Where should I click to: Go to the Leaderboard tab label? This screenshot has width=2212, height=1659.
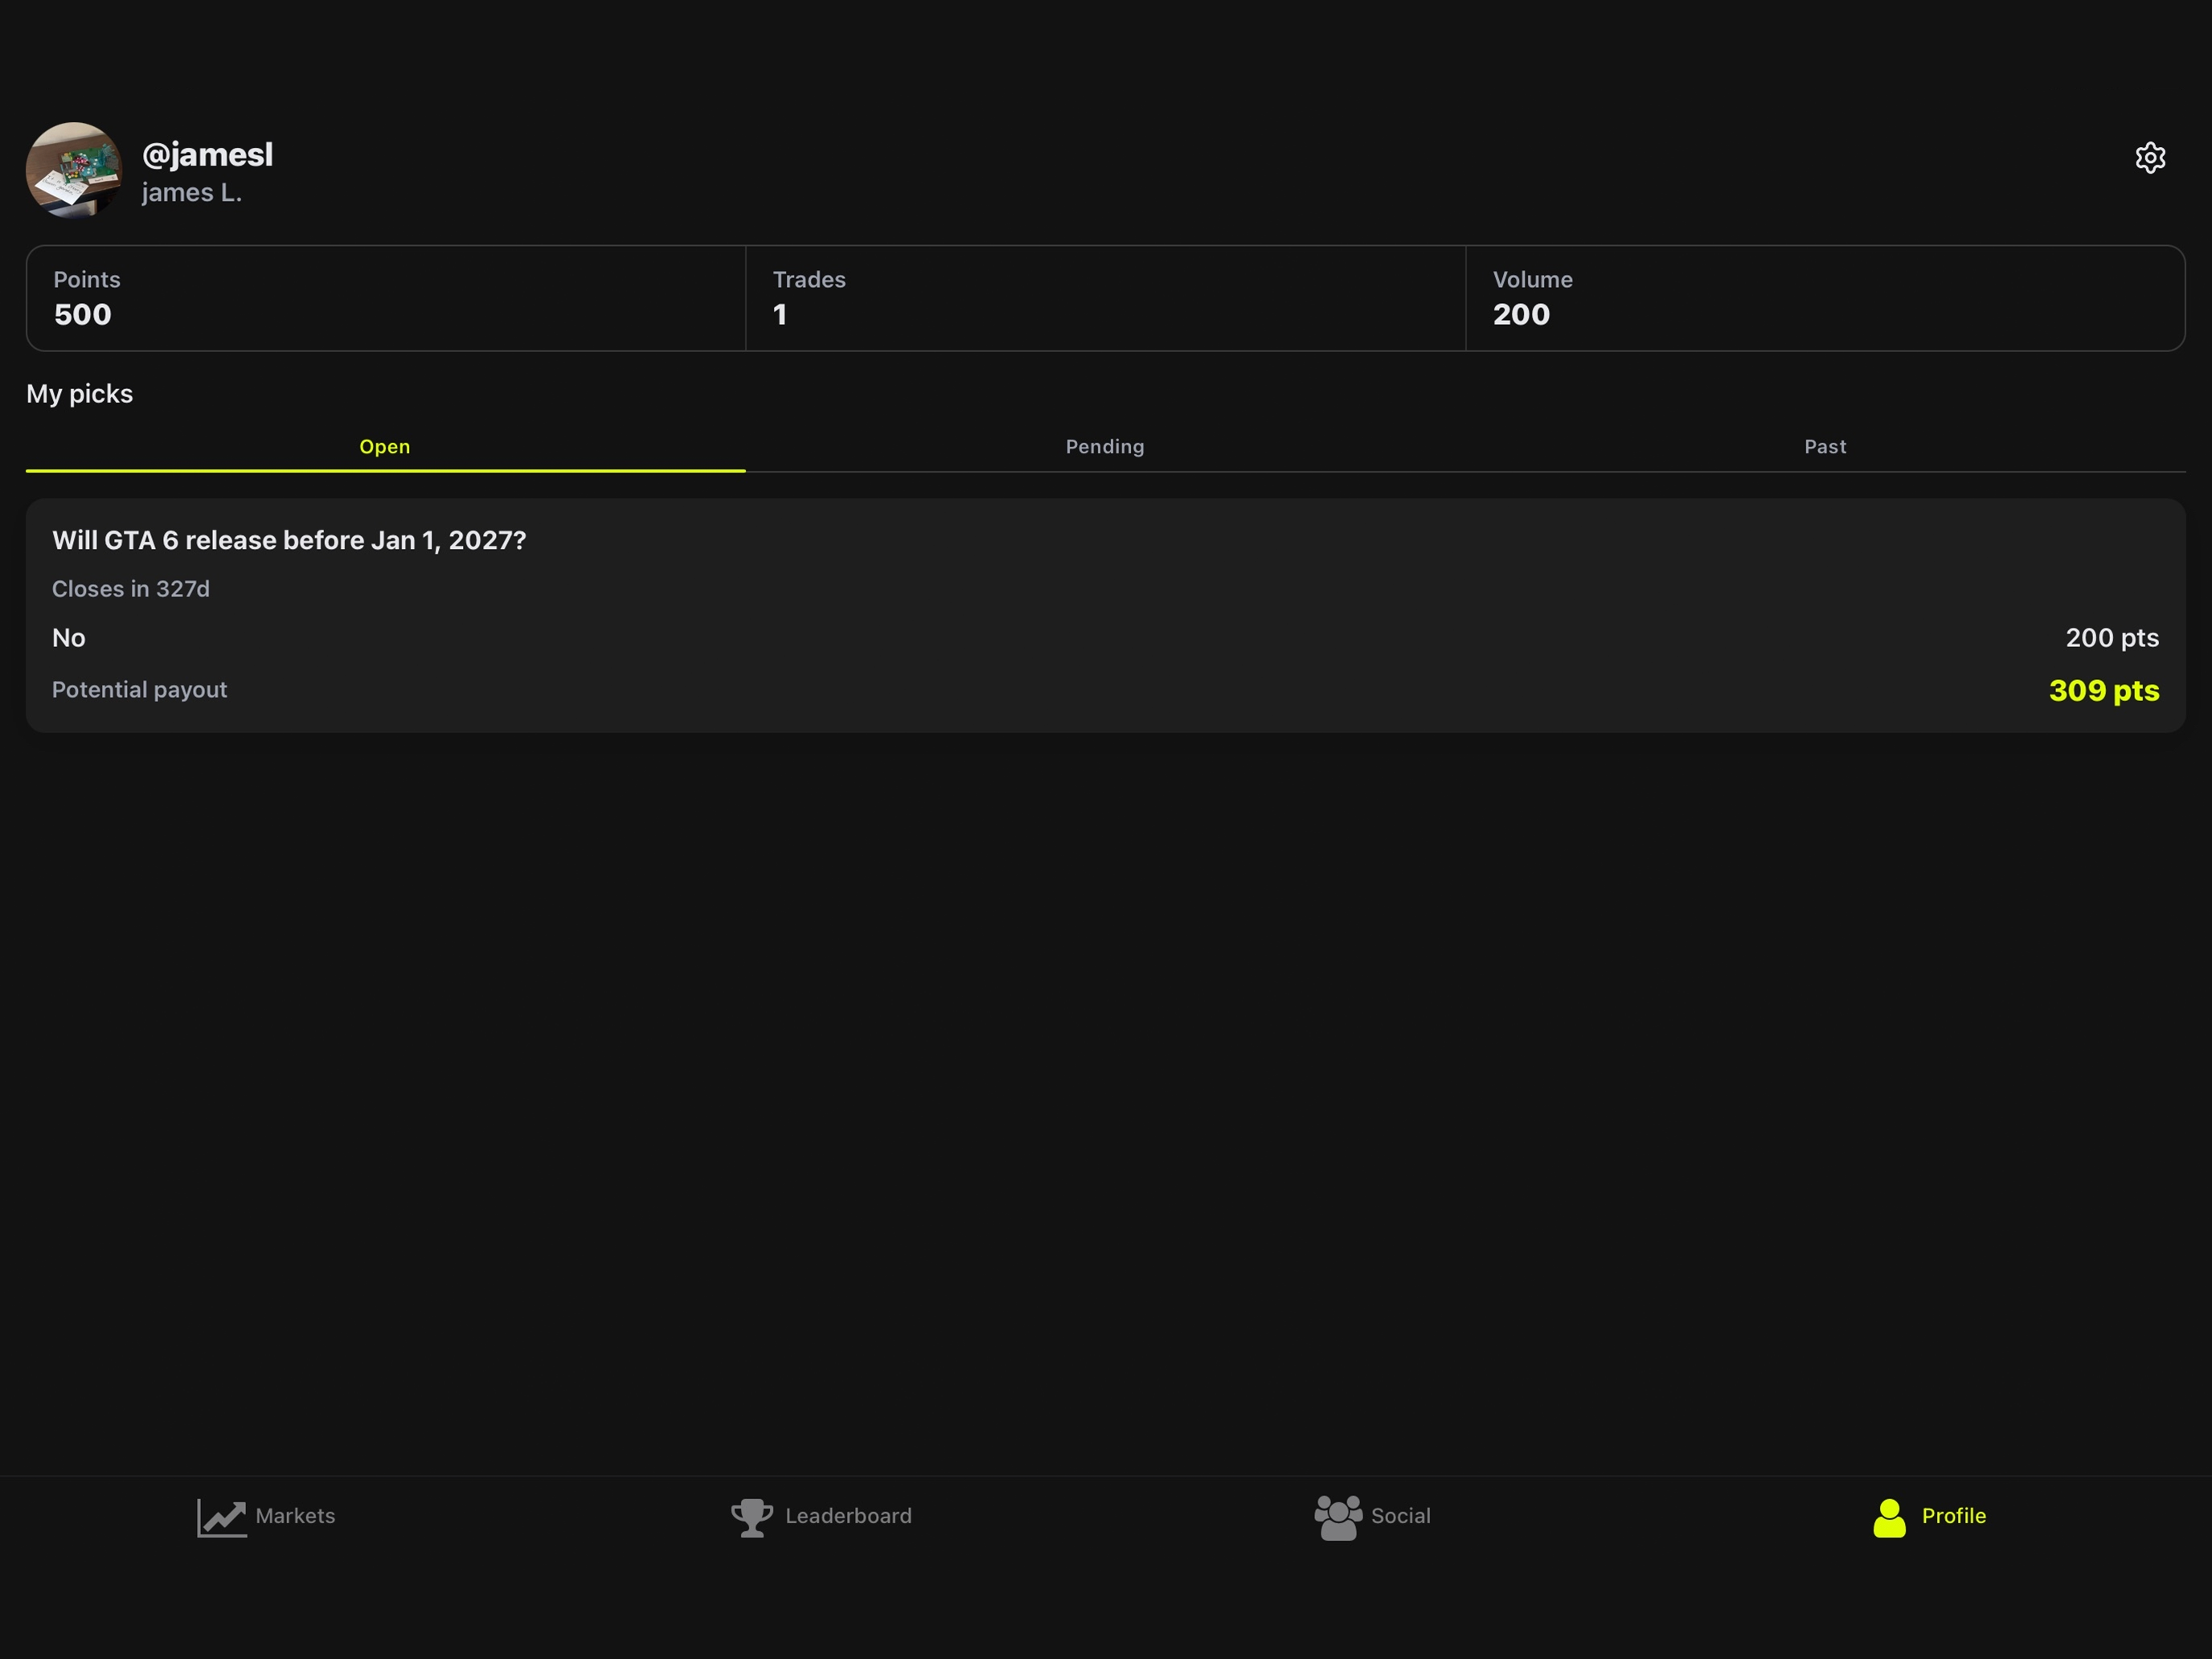click(x=848, y=1516)
